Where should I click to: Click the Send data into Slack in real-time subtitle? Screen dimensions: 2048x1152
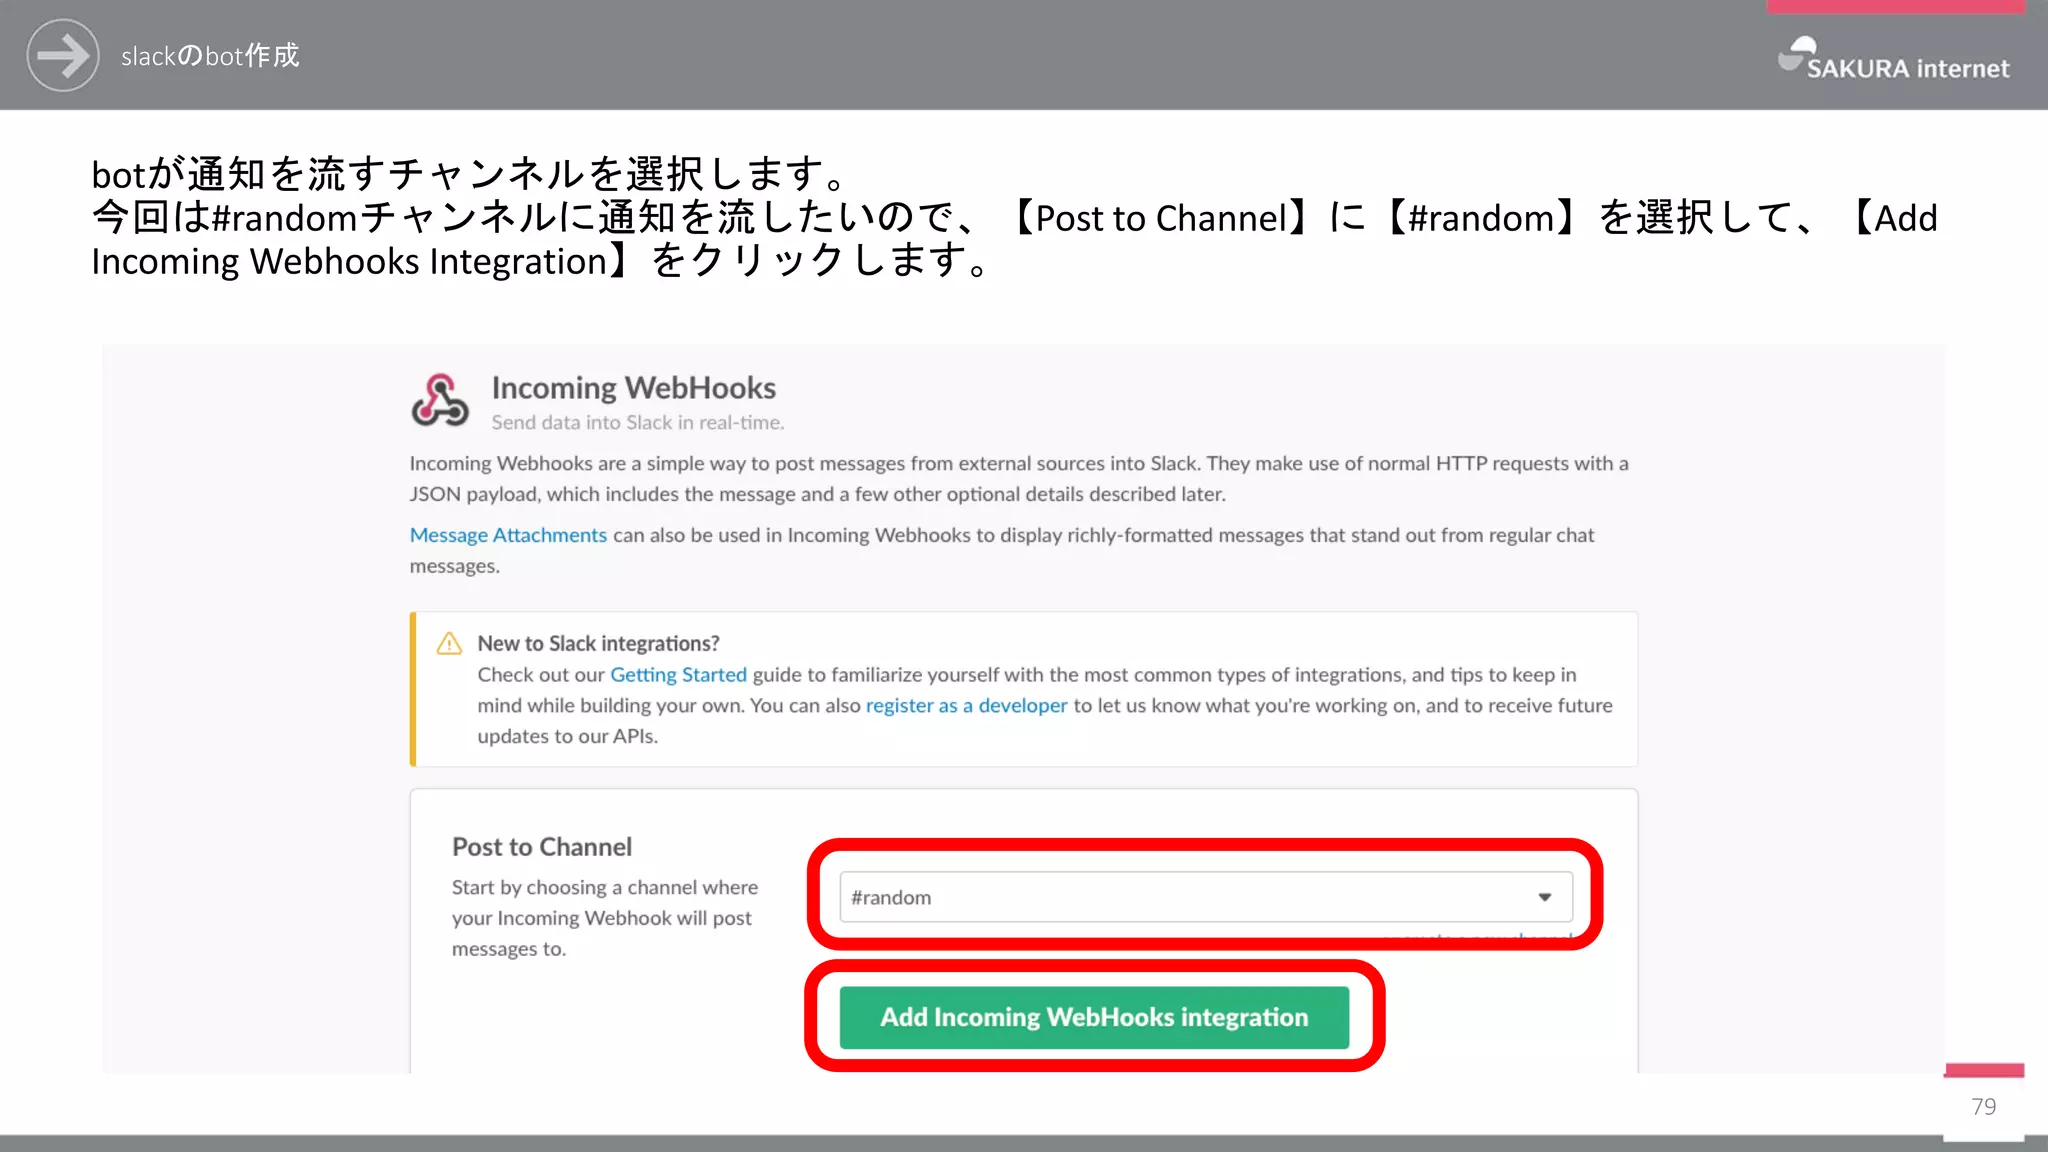637,423
